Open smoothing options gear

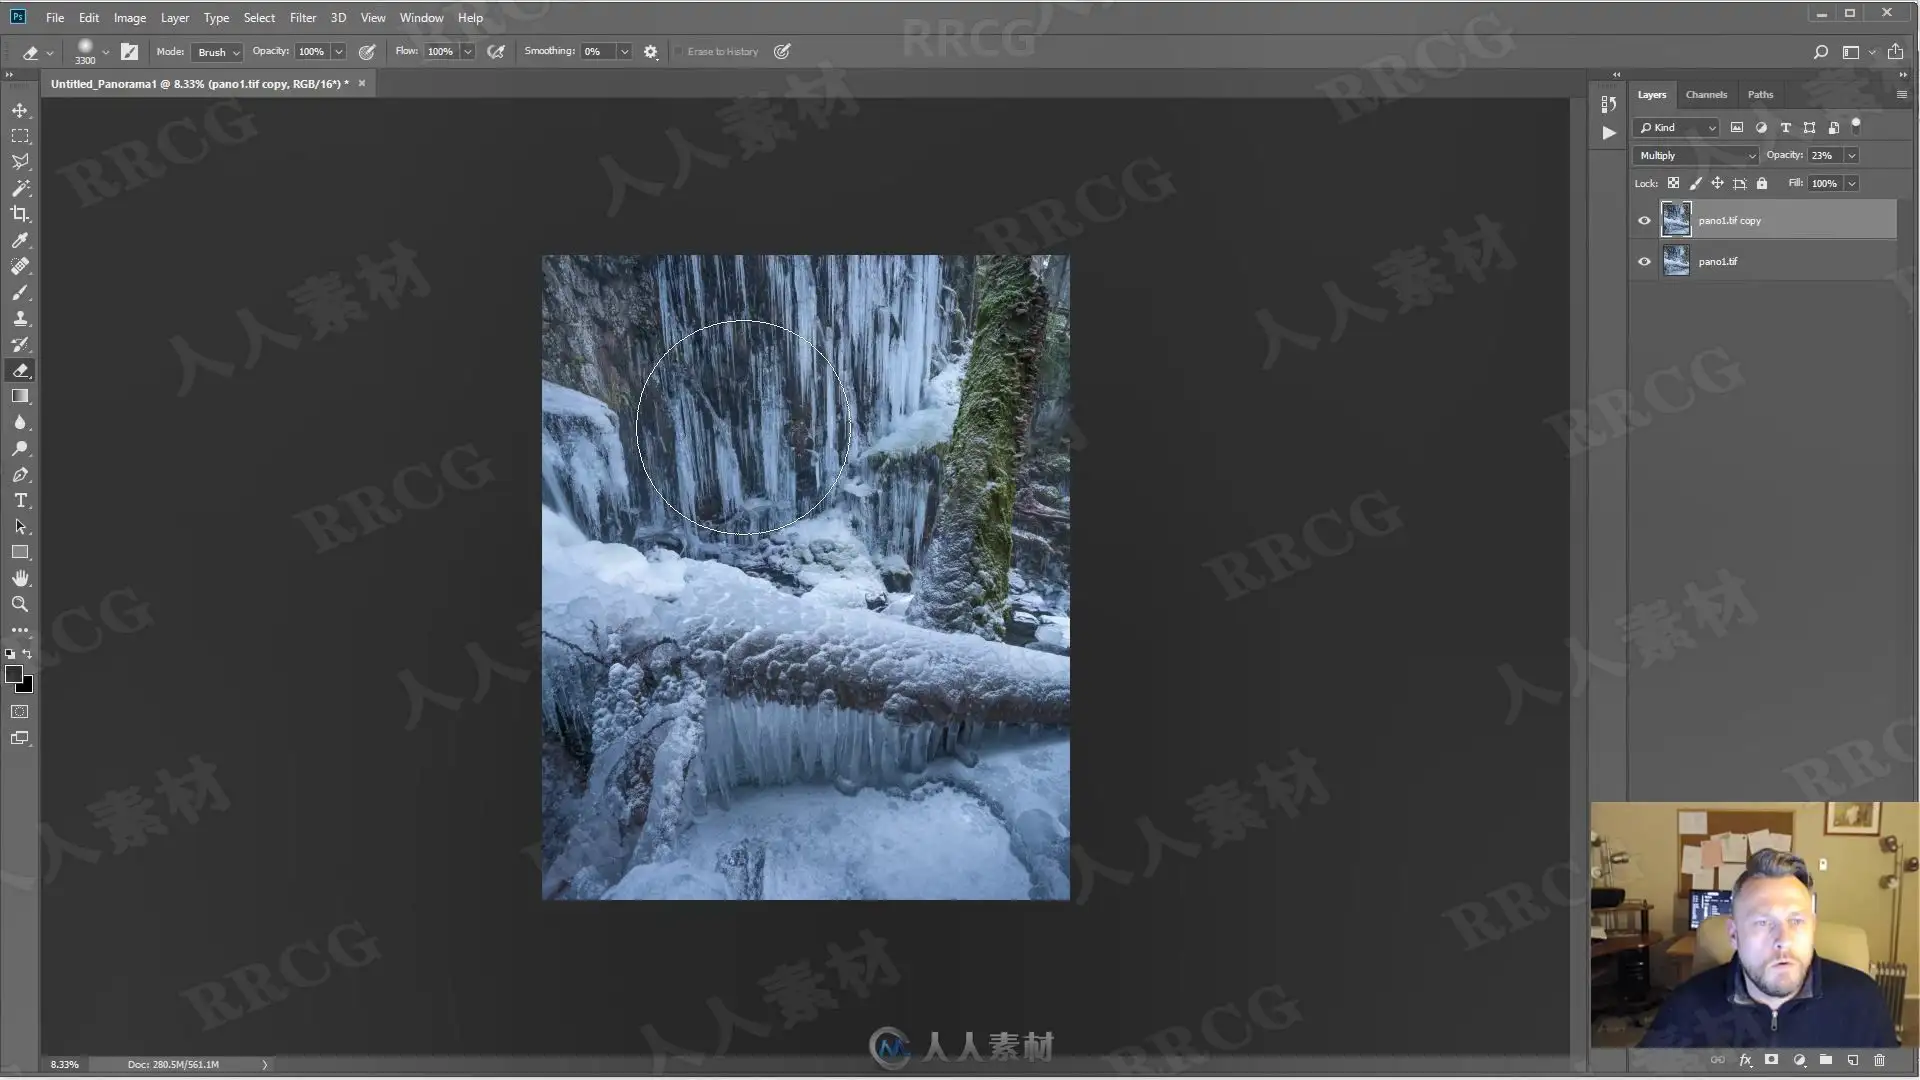[x=651, y=52]
